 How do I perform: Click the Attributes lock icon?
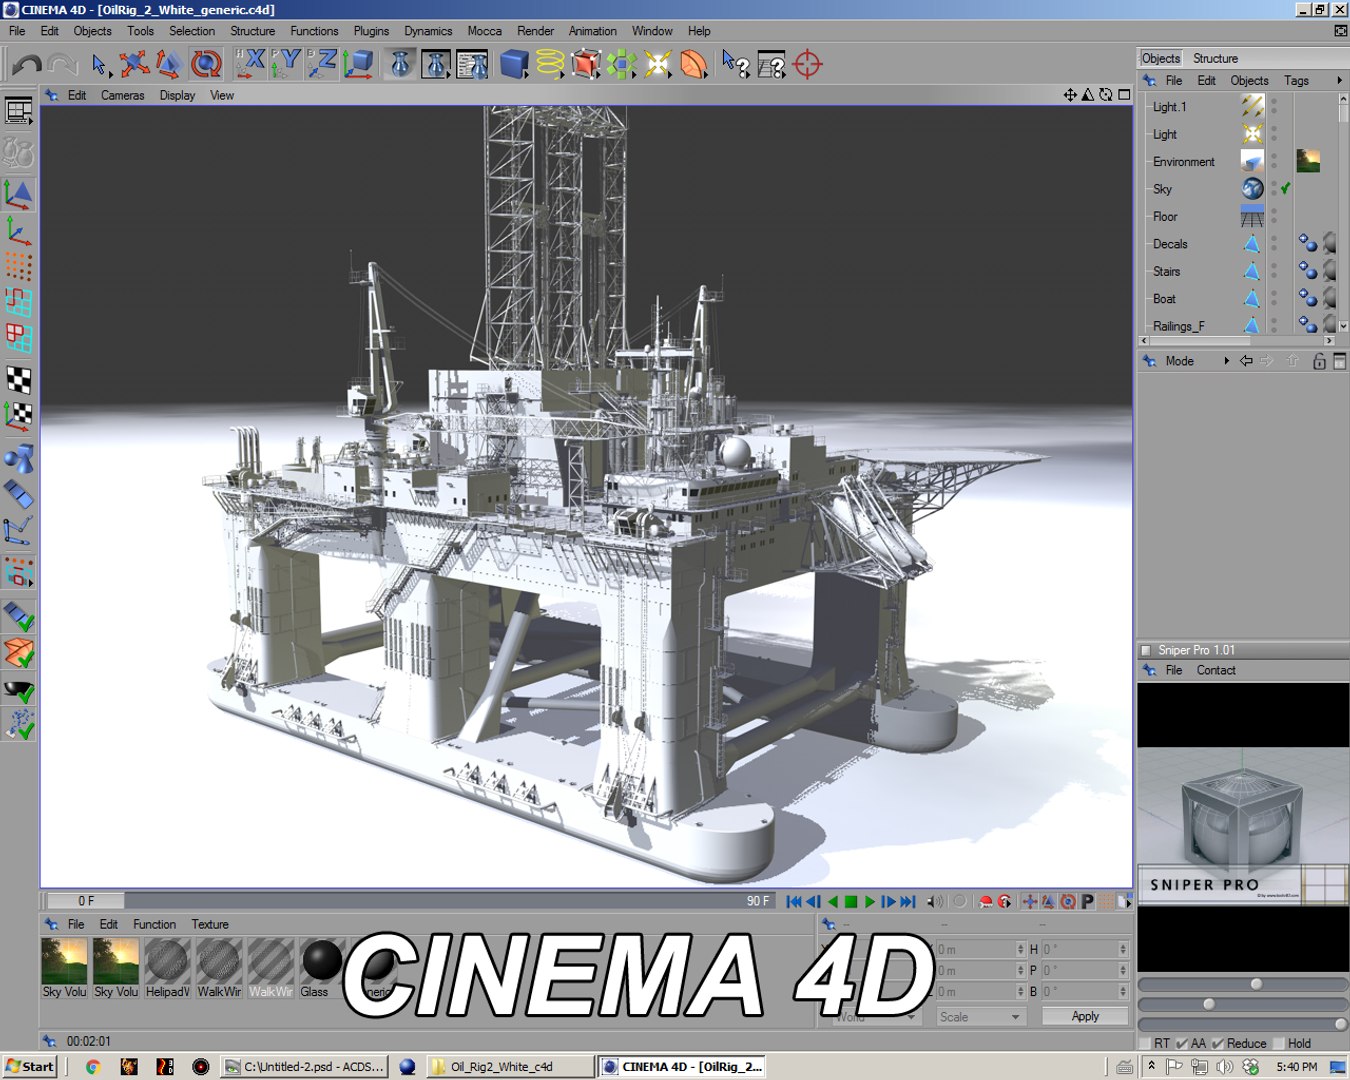pyautogui.click(x=1319, y=361)
